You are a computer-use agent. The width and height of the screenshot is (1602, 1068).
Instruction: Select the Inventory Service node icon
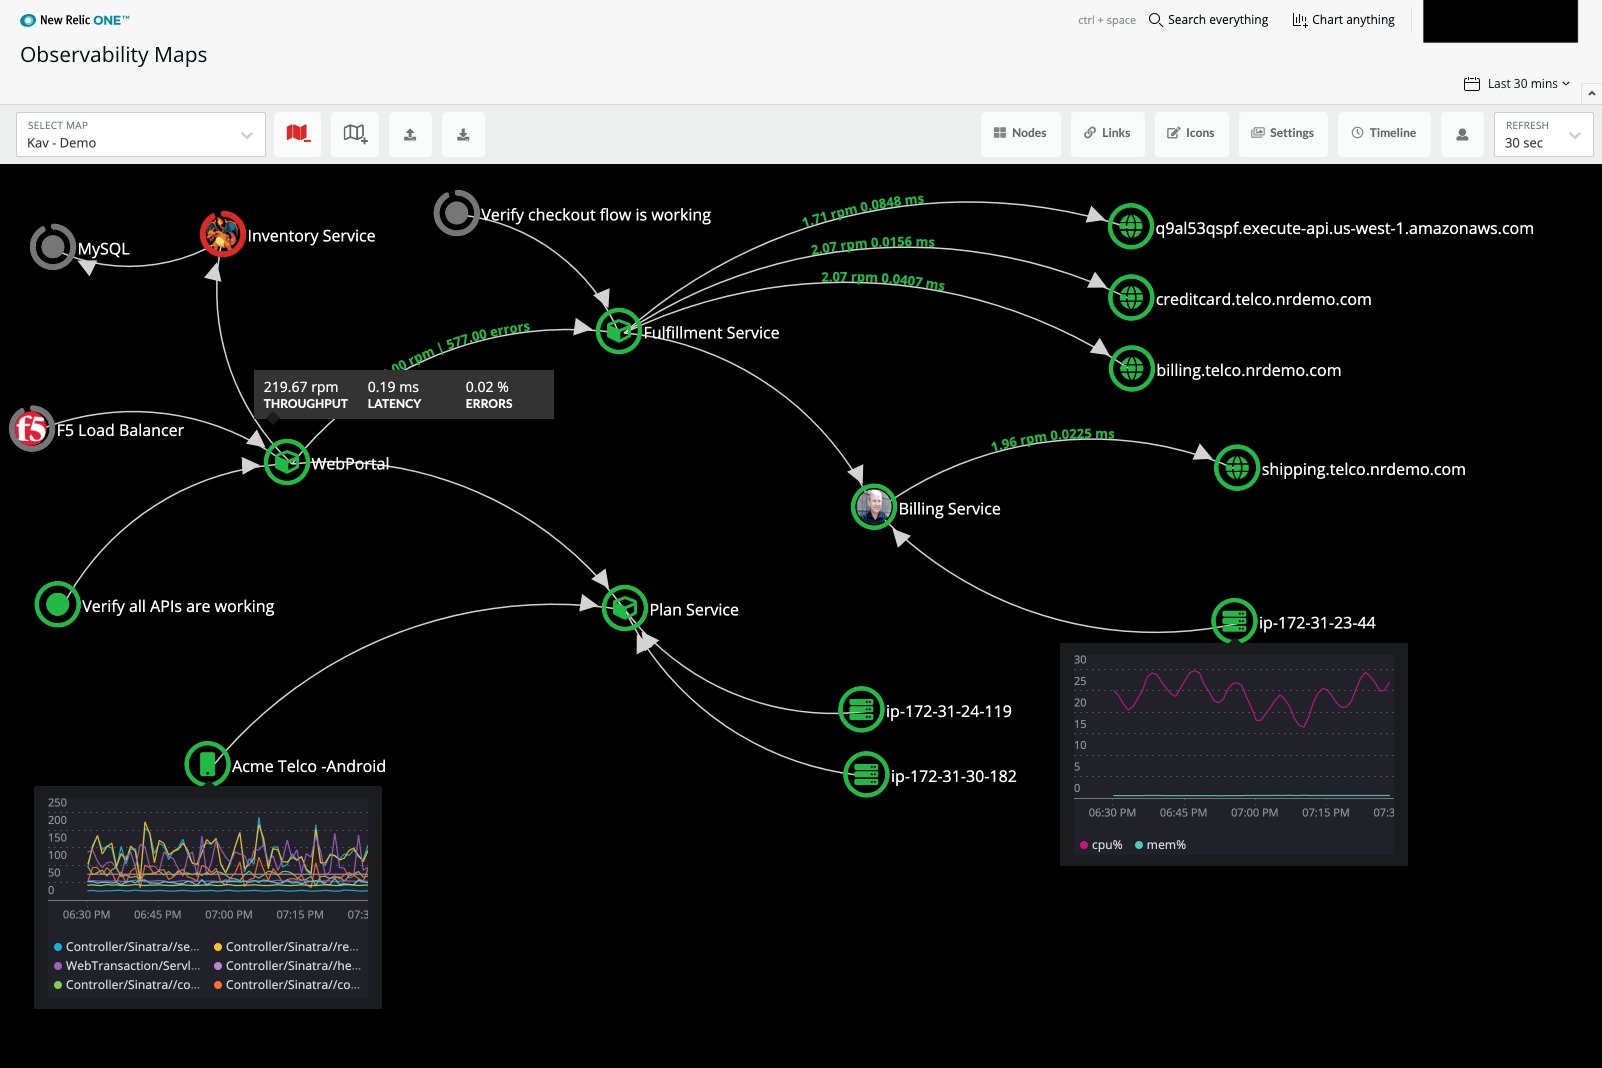[x=223, y=234]
